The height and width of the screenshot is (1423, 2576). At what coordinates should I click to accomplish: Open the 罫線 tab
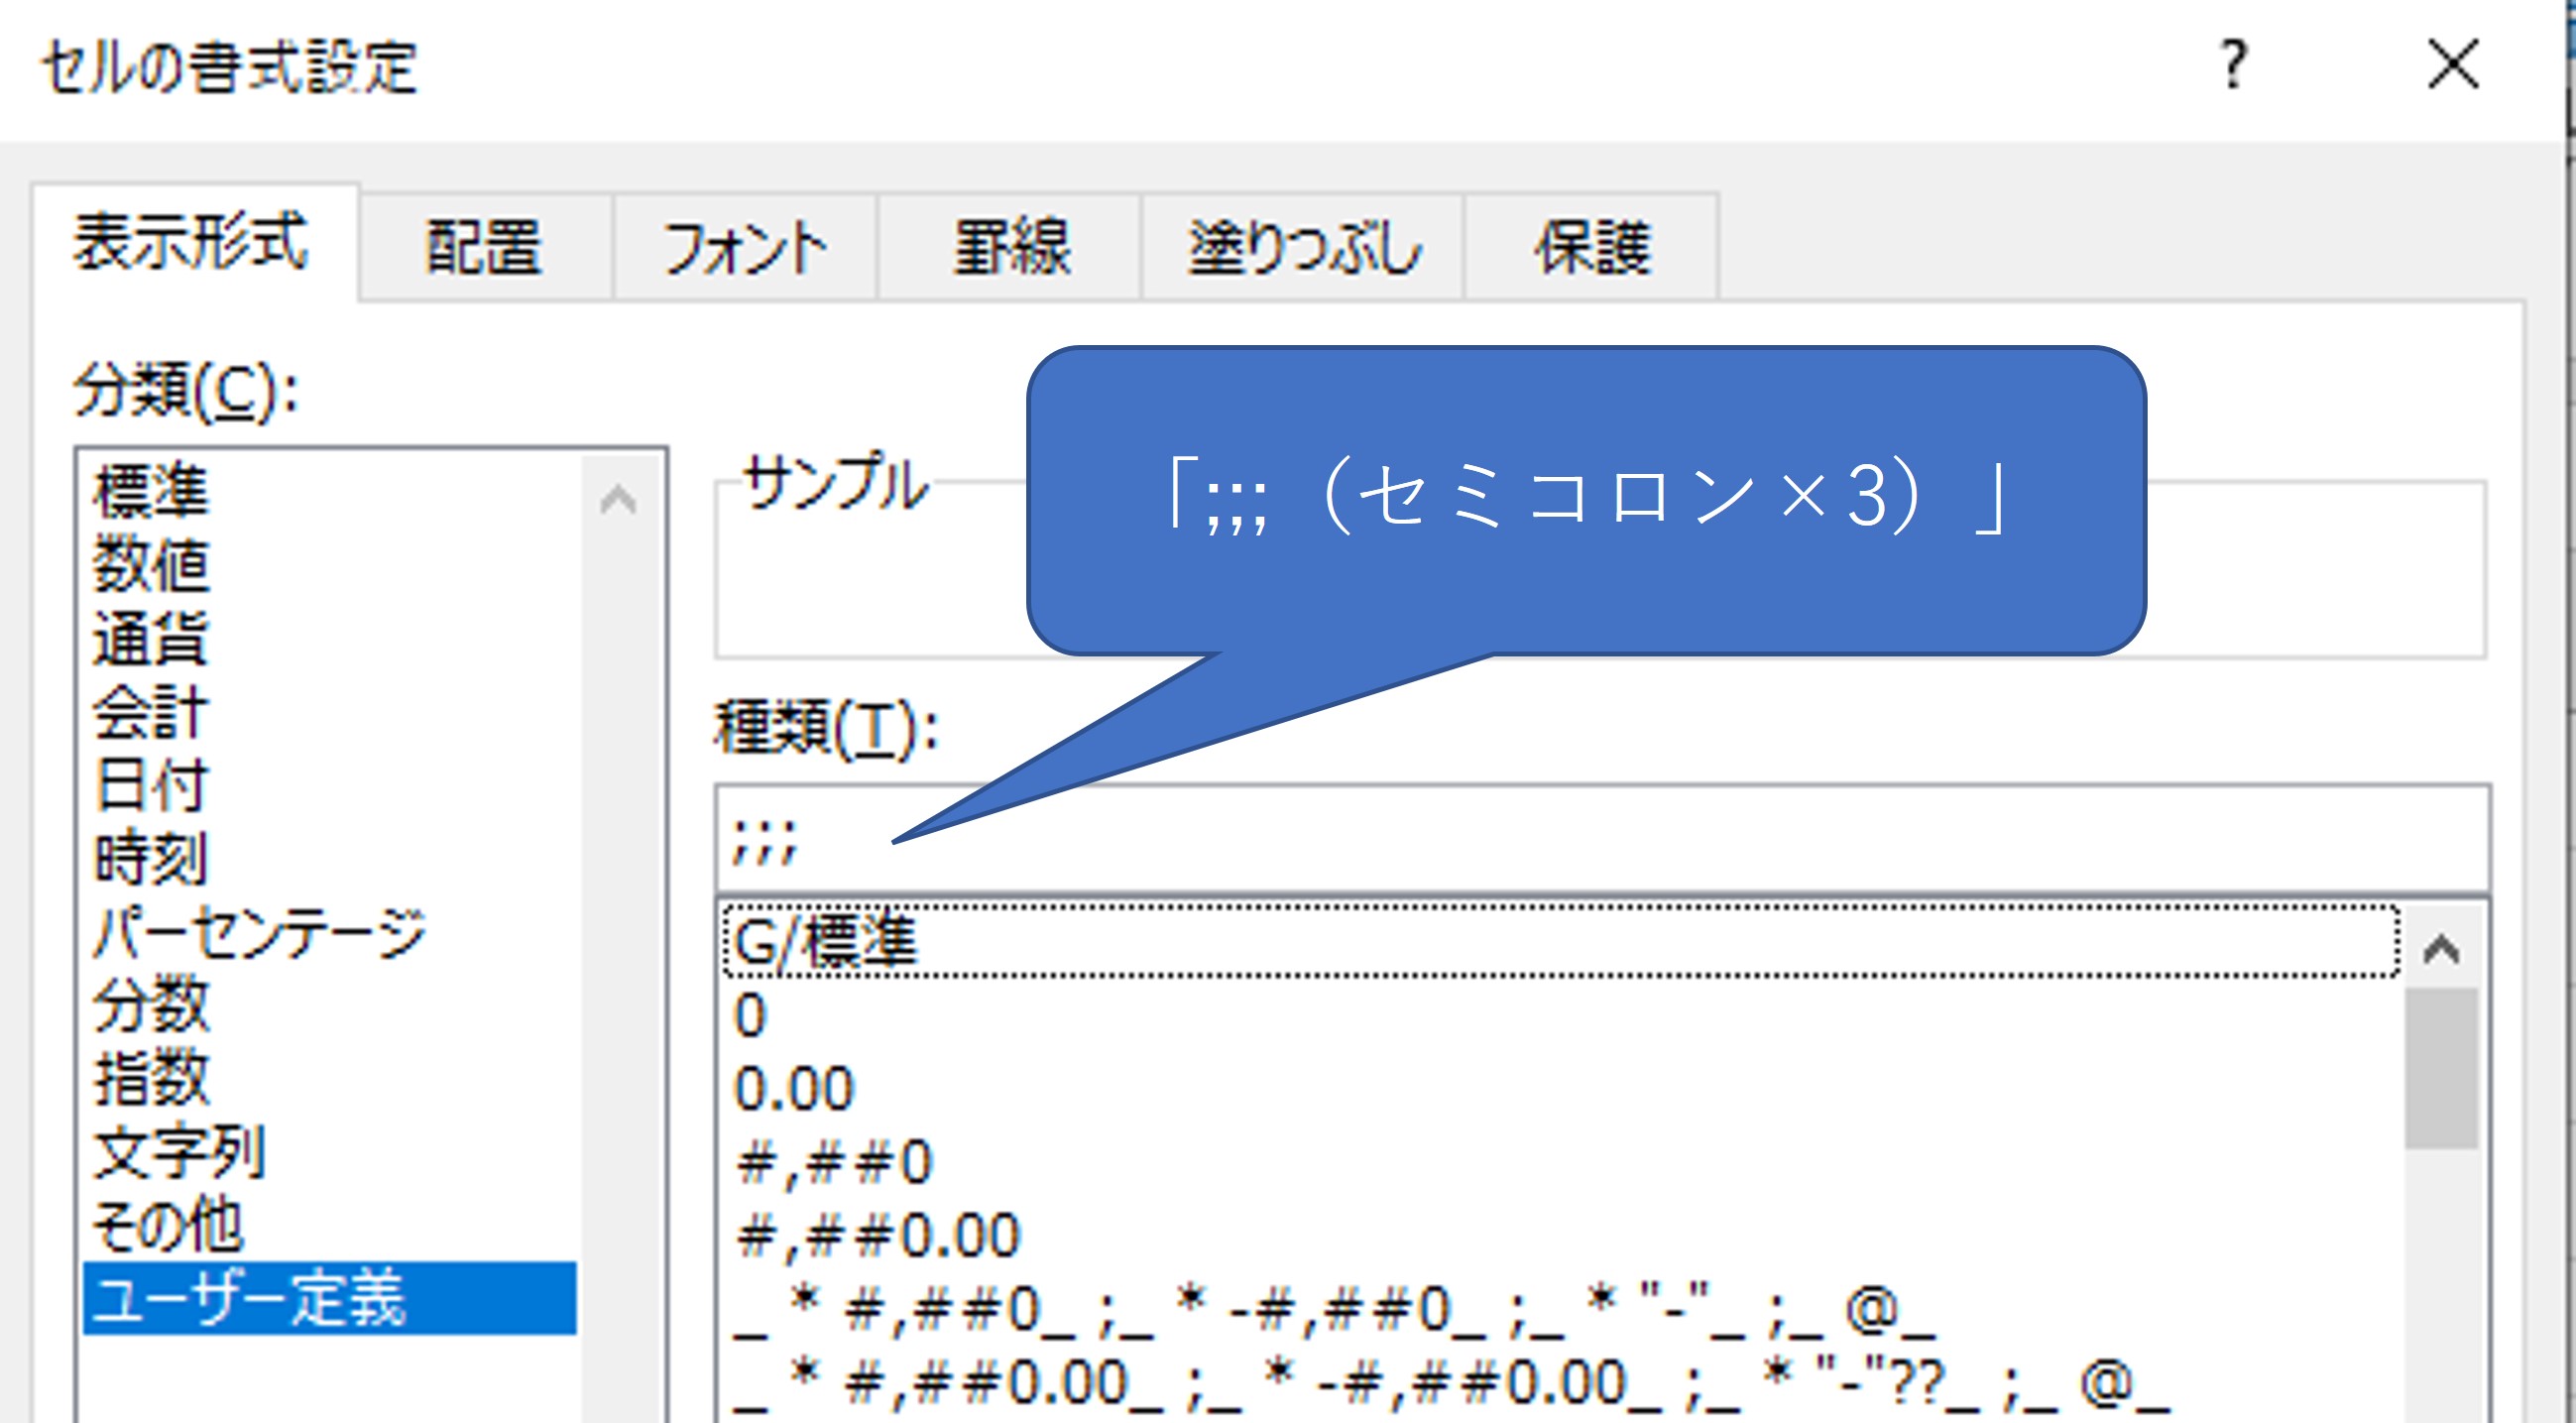pyautogui.click(x=1010, y=248)
